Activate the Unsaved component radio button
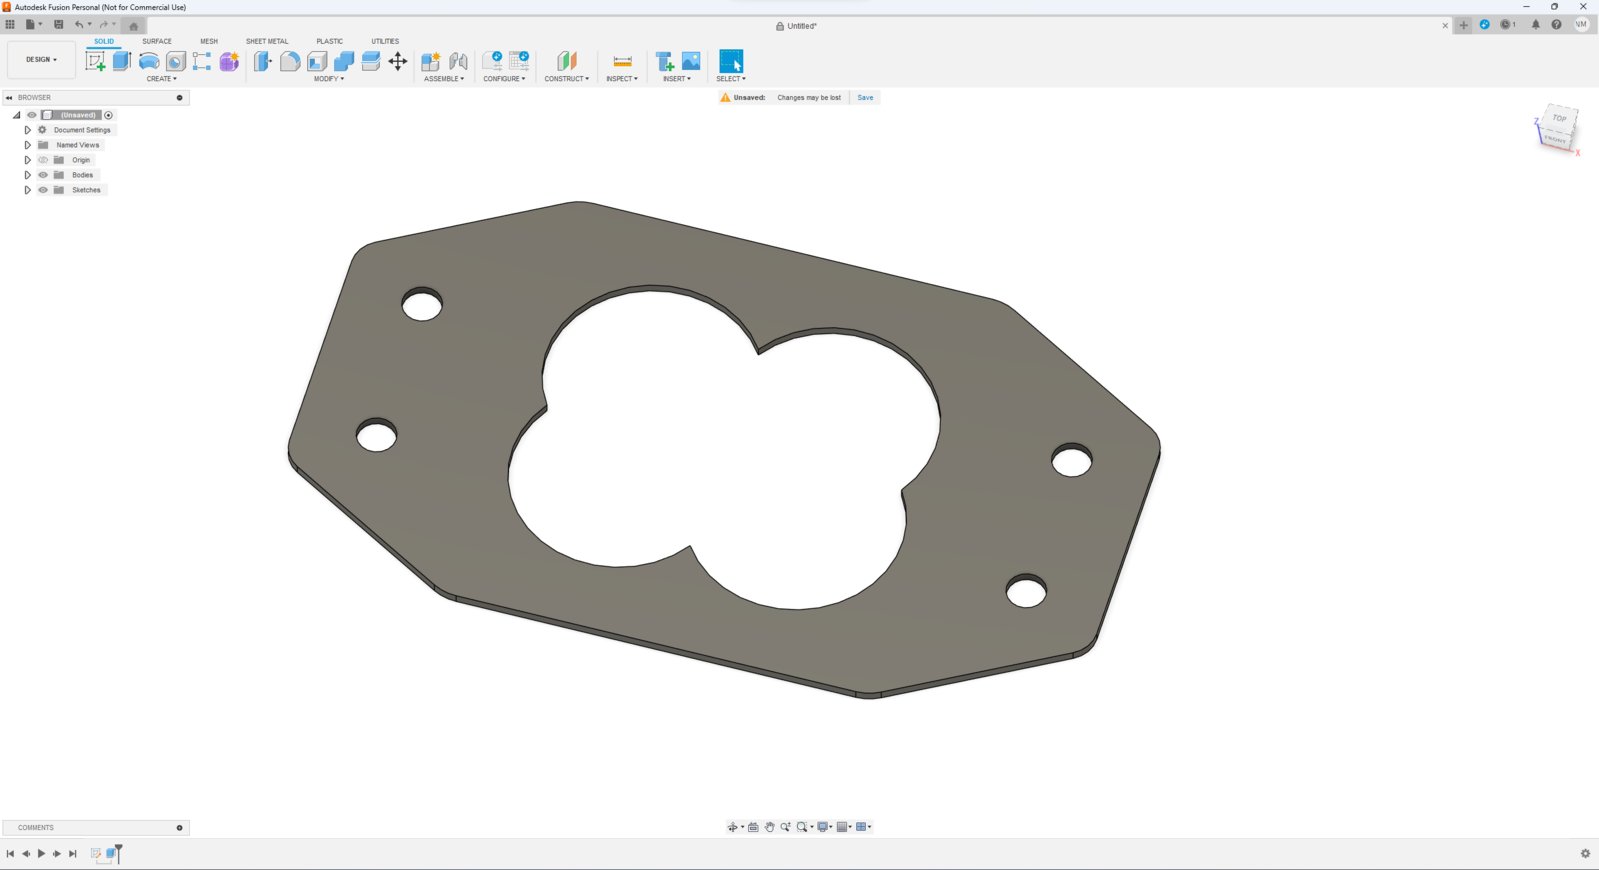This screenshot has height=870, width=1599. [x=109, y=115]
